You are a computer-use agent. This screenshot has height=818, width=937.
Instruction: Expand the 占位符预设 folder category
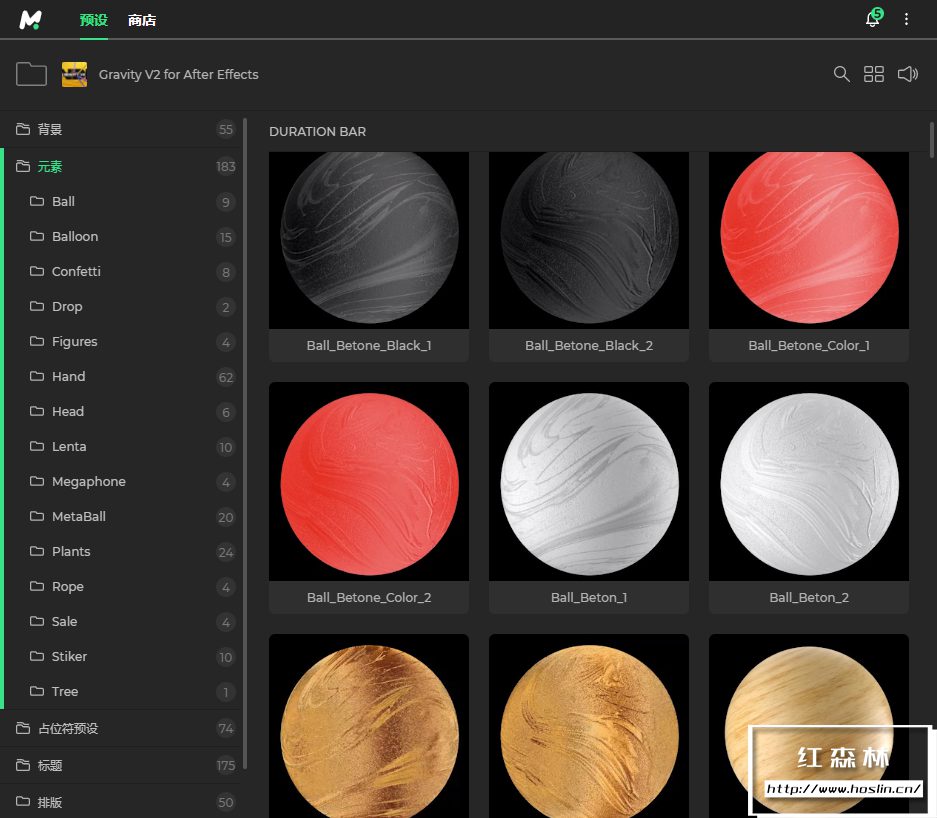click(67, 728)
